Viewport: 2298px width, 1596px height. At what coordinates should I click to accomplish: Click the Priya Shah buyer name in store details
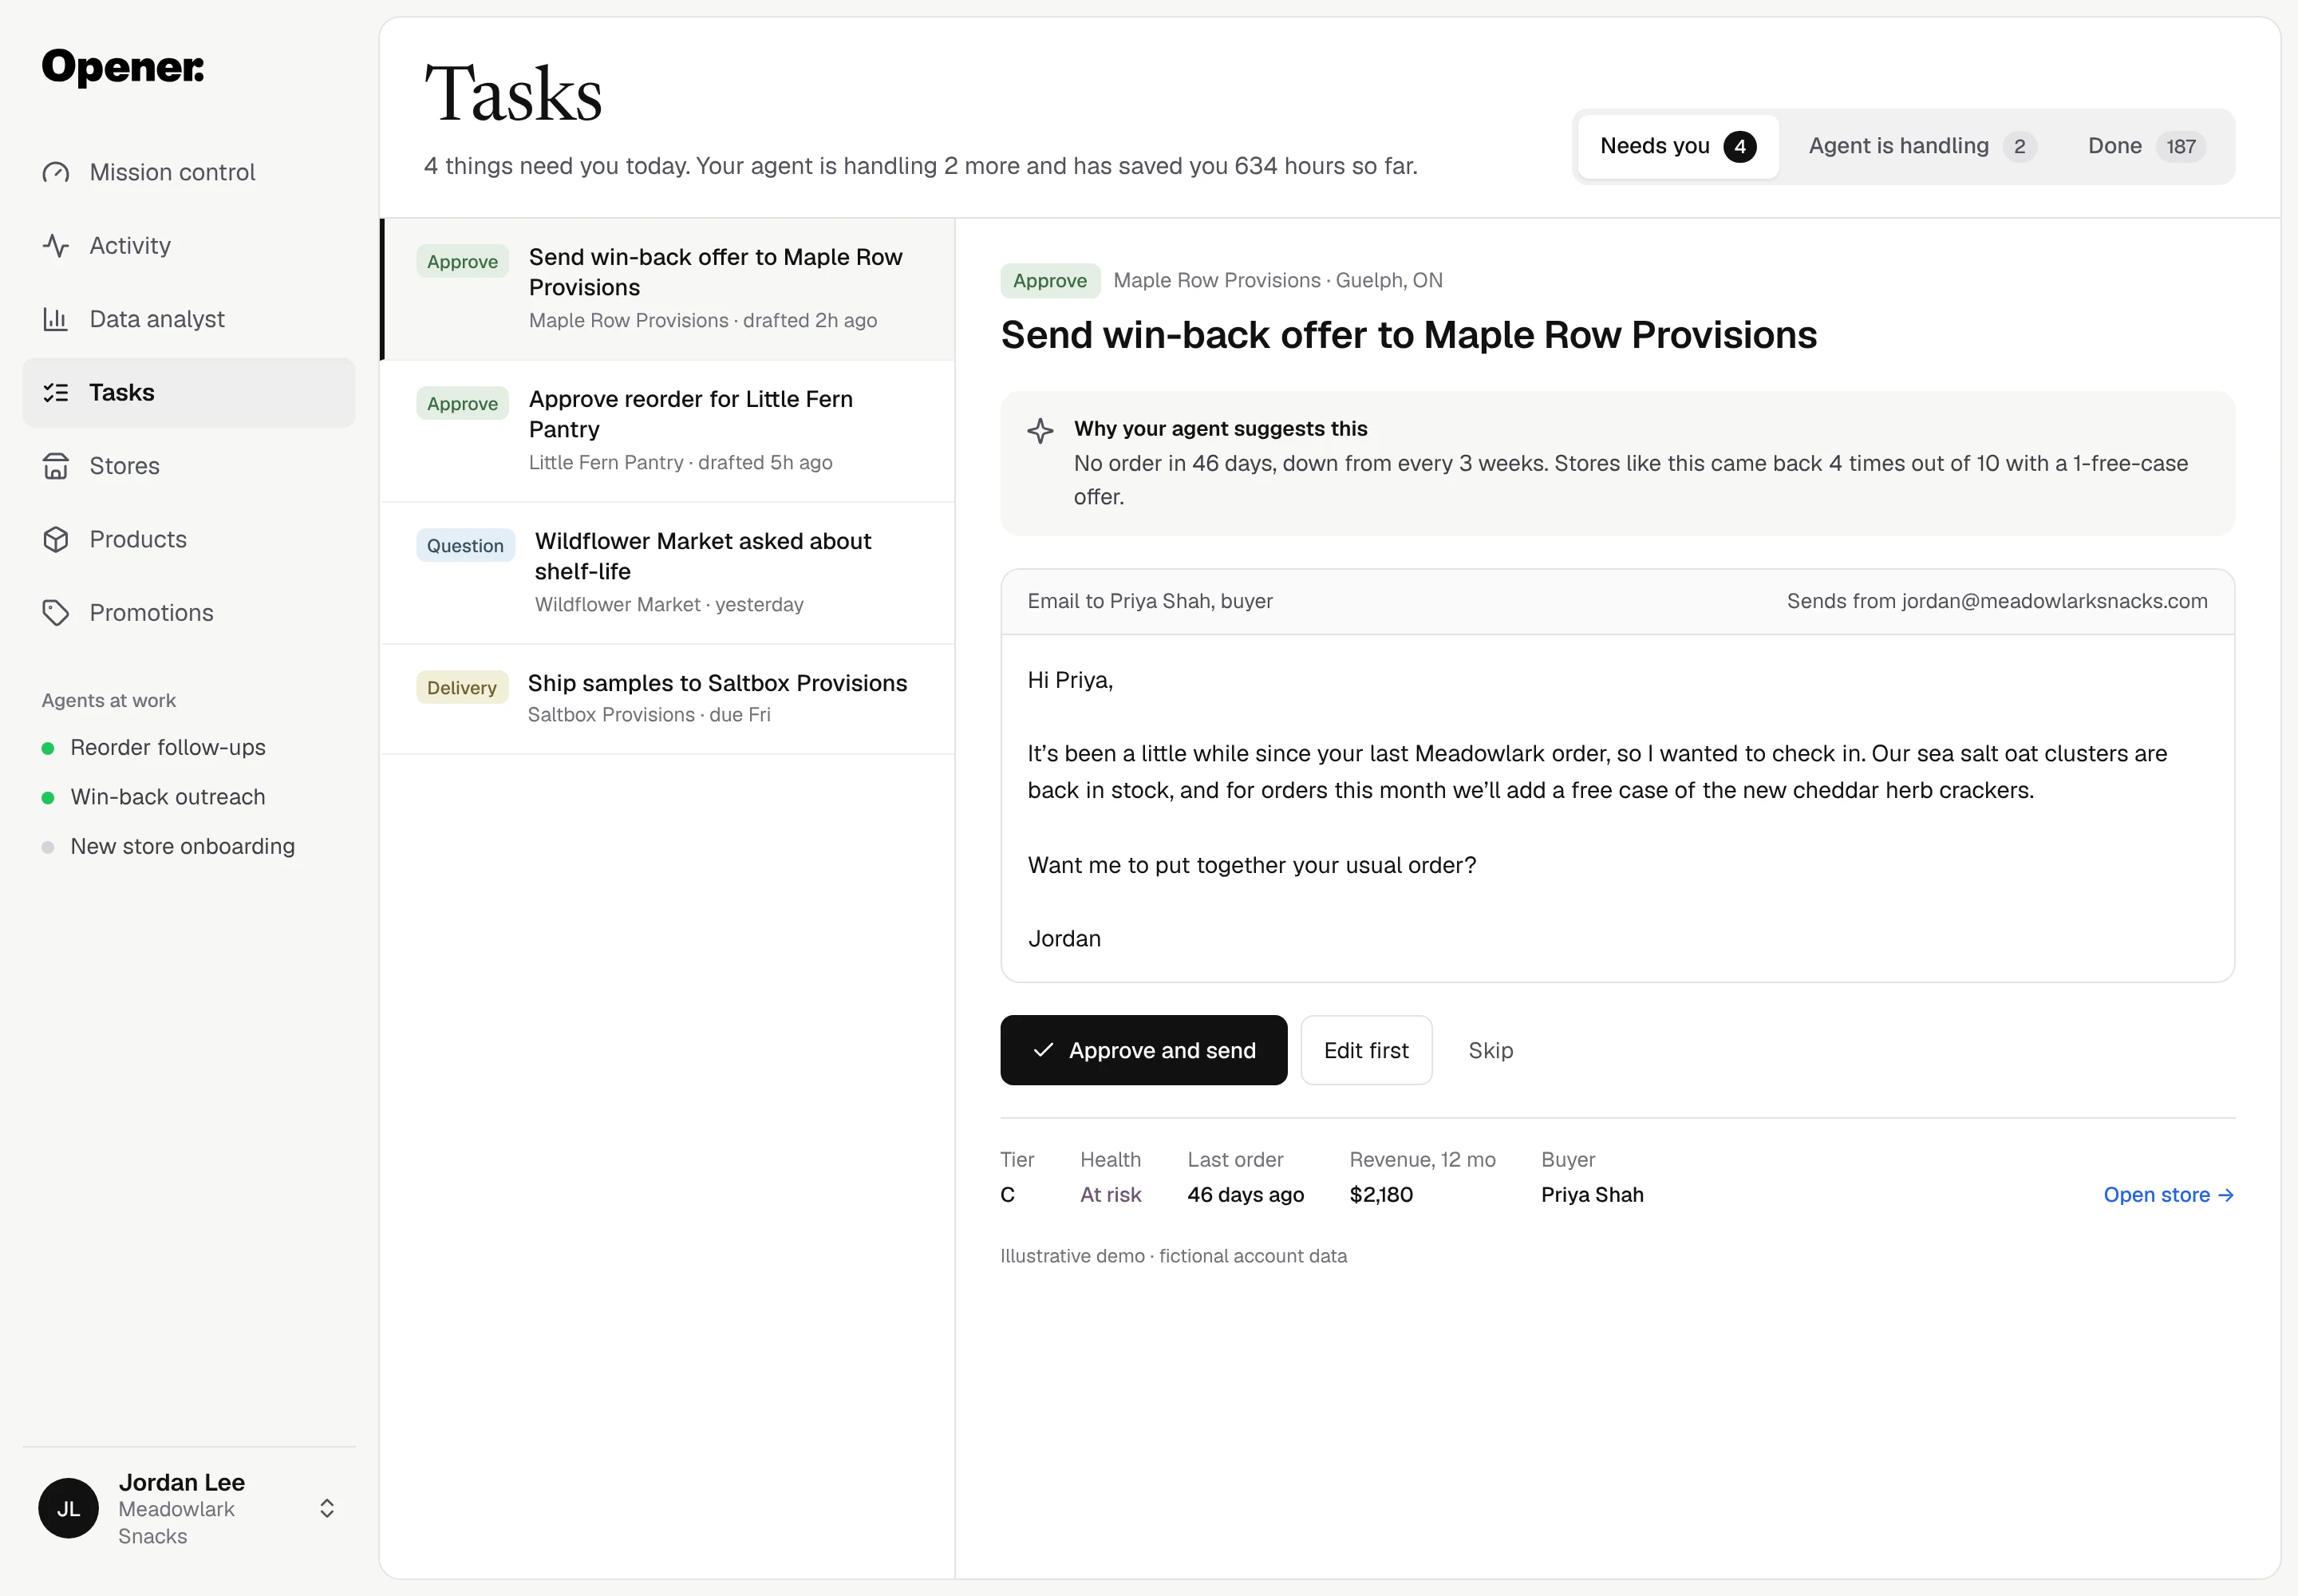pos(1592,1195)
